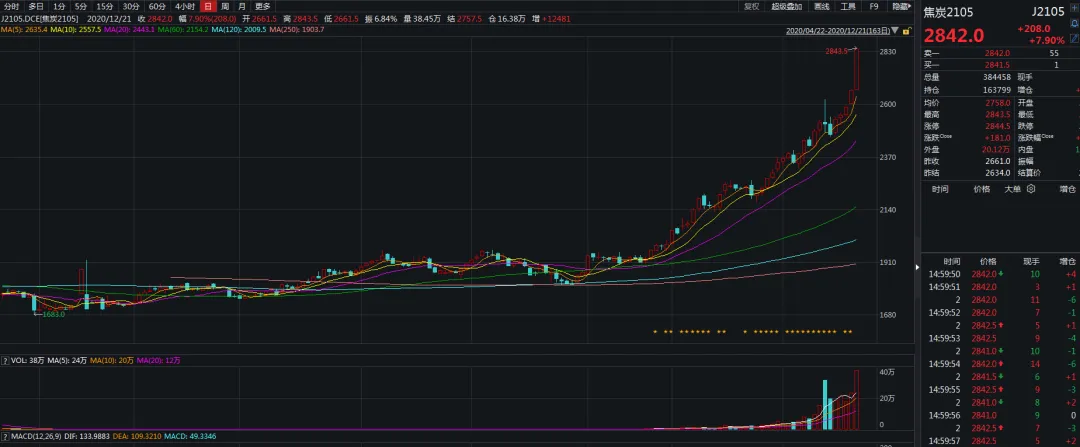
Task: Open the 超级叠加 overlay option
Action: coord(787,6)
